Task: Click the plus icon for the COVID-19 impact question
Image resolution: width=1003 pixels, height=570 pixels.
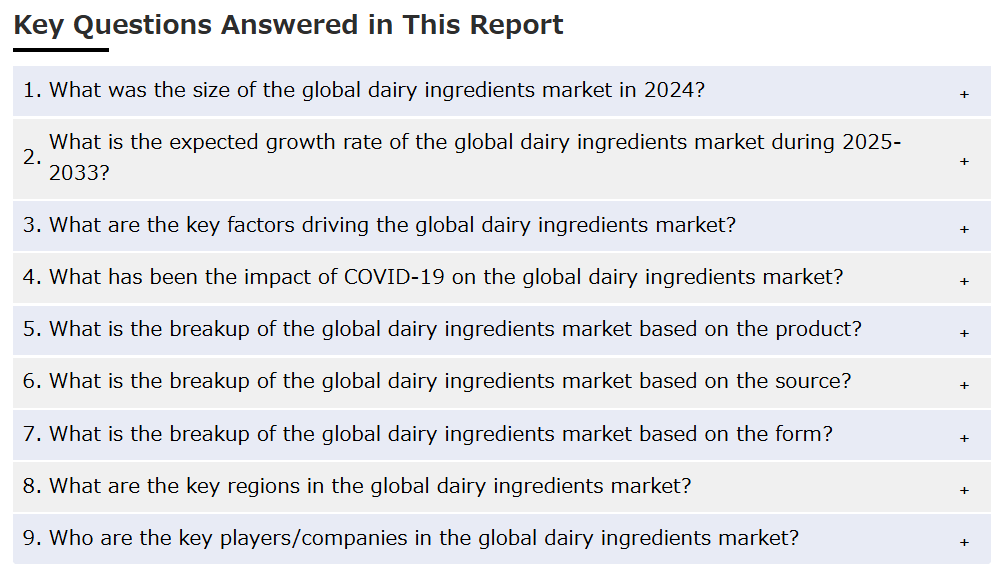Action: click(964, 281)
